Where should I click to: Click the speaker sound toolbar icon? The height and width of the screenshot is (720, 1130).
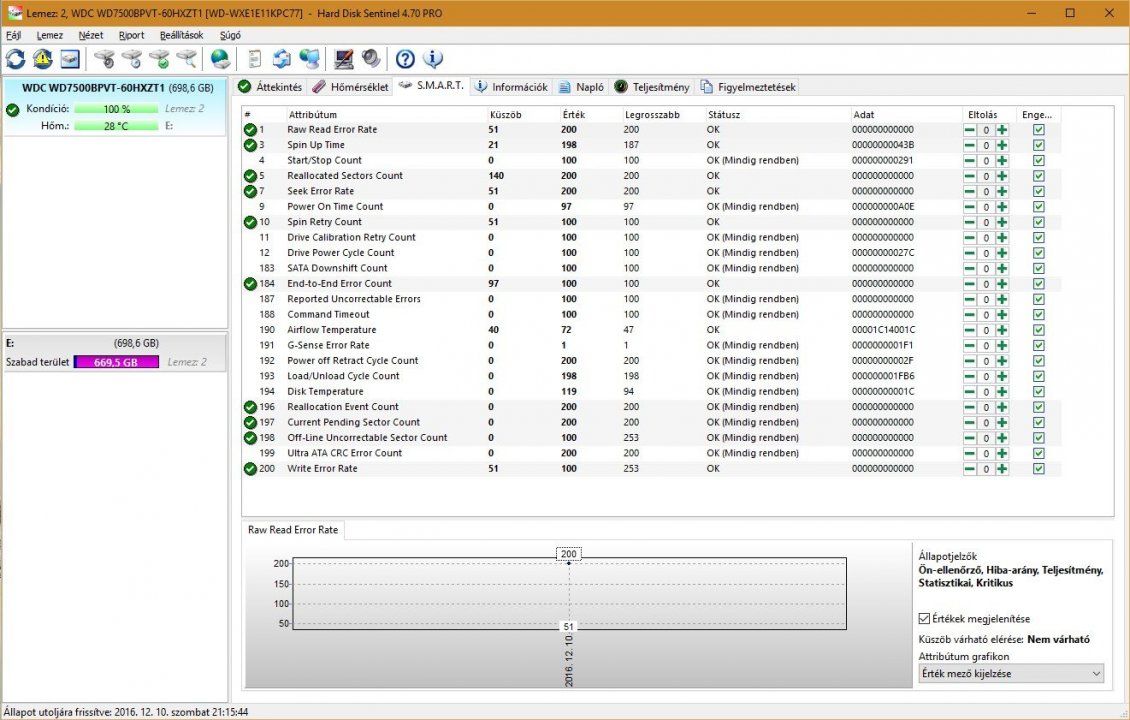click(x=370, y=59)
